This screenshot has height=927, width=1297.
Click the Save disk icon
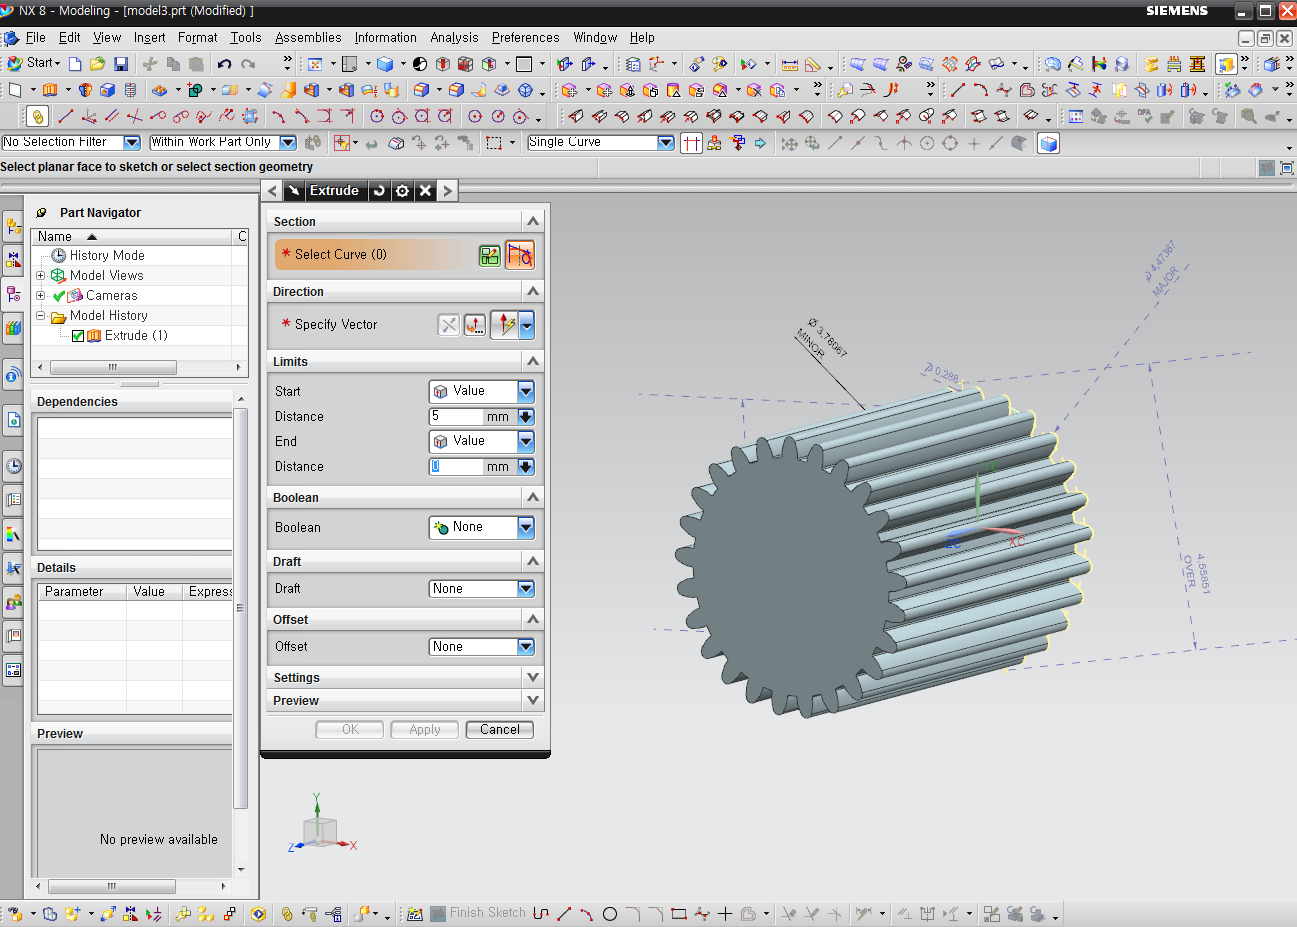[x=121, y=64]
